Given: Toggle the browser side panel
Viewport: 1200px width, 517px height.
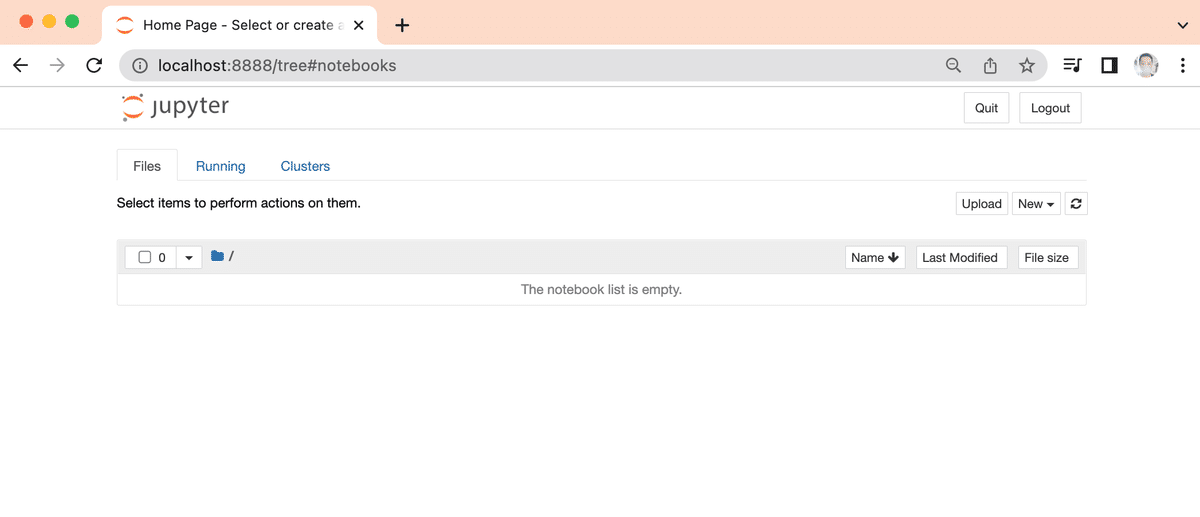Looking at the screenshot, I should [1109, 66].
